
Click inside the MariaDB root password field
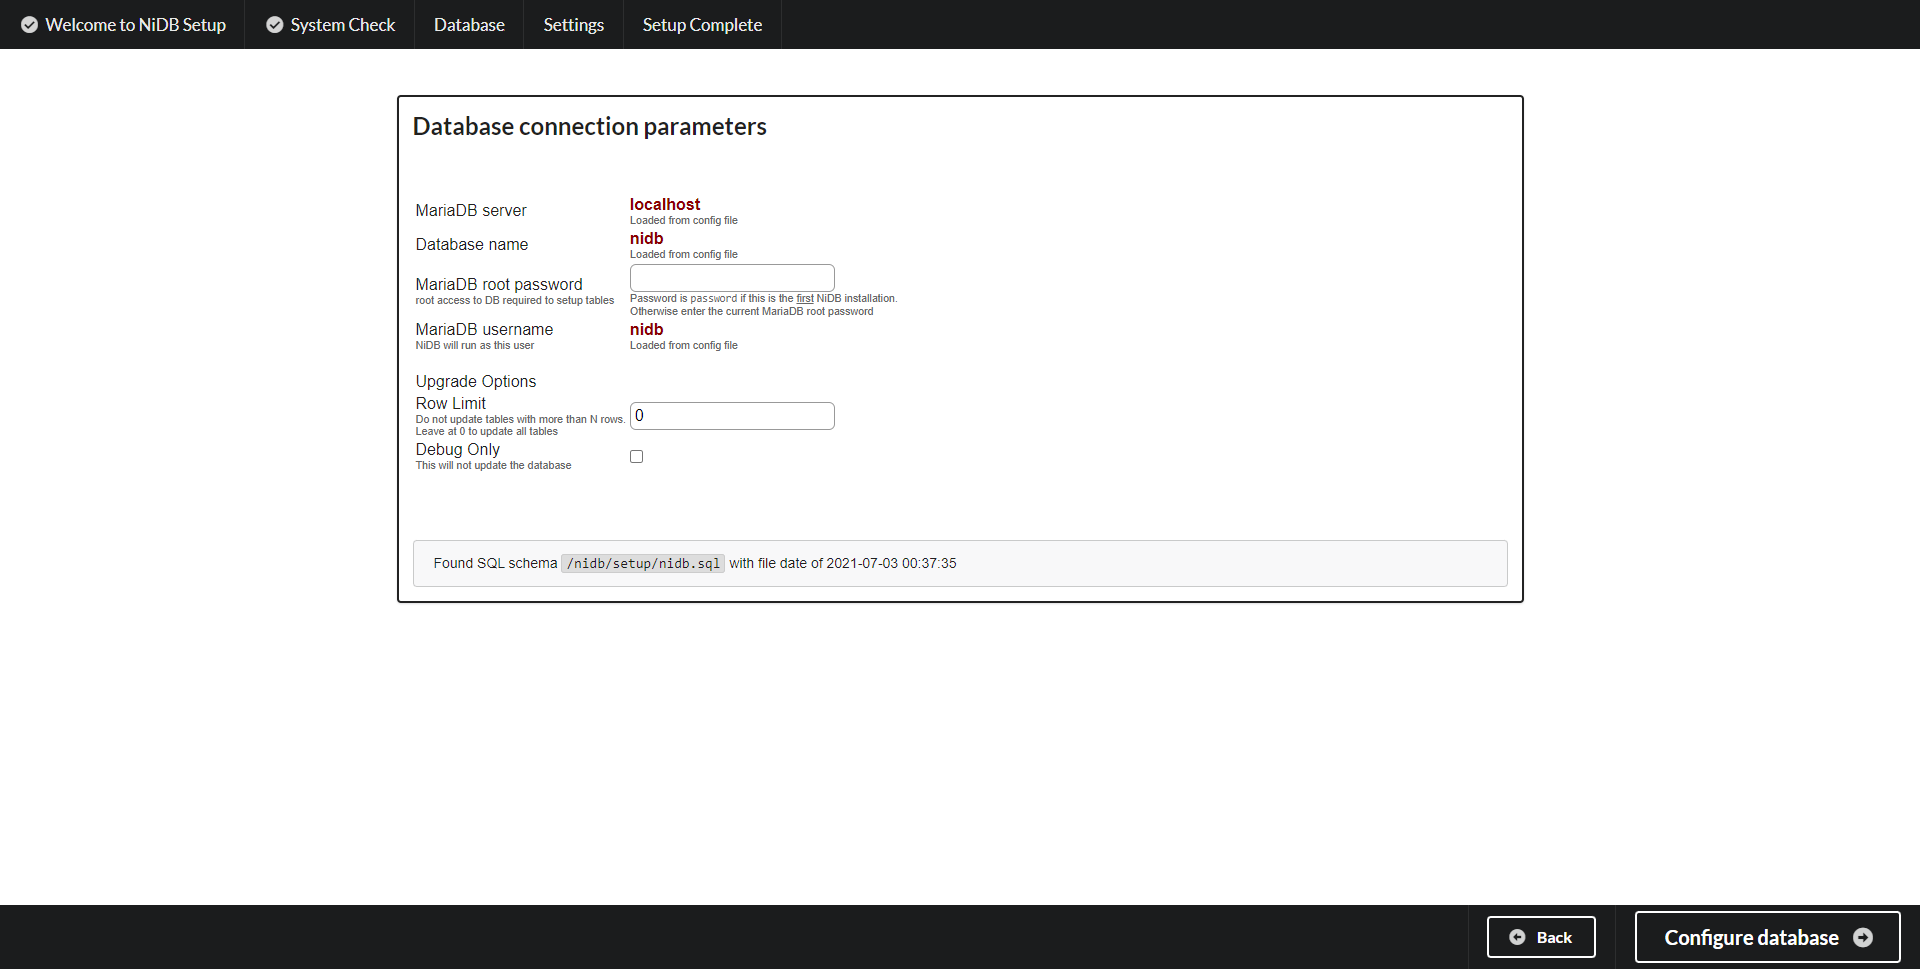tap(731, 277)
